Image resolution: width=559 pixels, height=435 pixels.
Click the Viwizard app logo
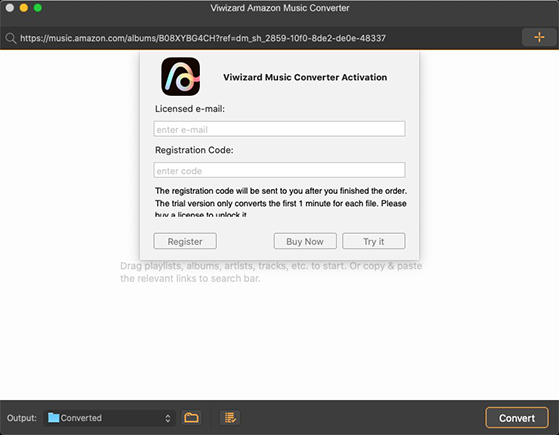click(180, 77)
